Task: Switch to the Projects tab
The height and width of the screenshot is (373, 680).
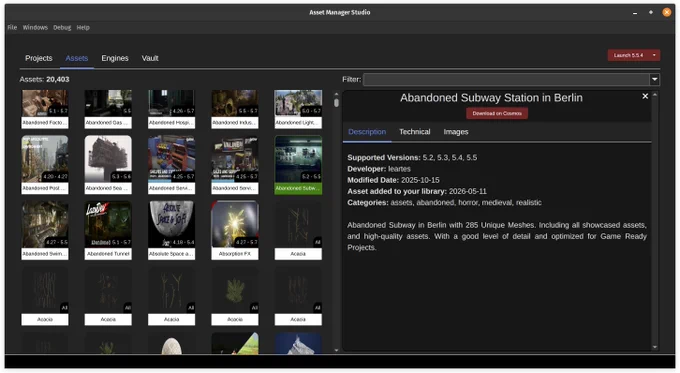Action: coord(39,58)
